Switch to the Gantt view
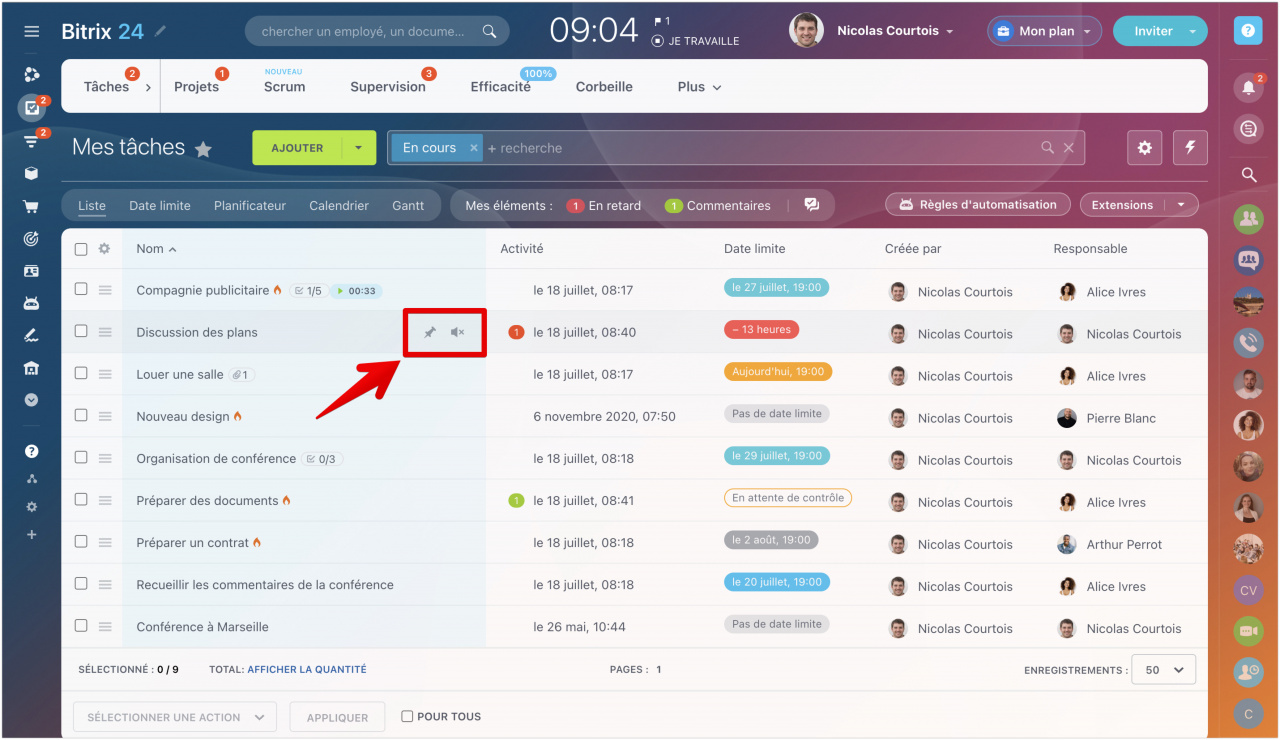The width and height of the screenshot is (1280, 740). tap(408, 205)
